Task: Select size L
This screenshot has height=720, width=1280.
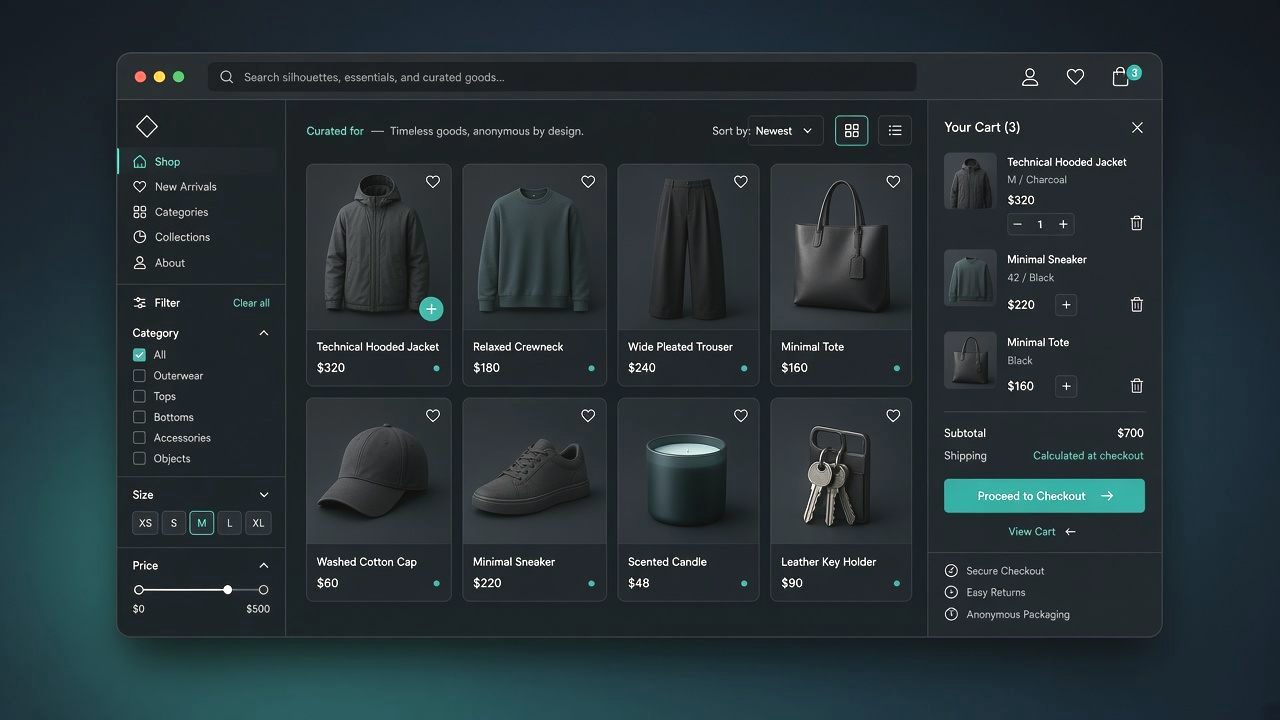Action: [230, 523]
